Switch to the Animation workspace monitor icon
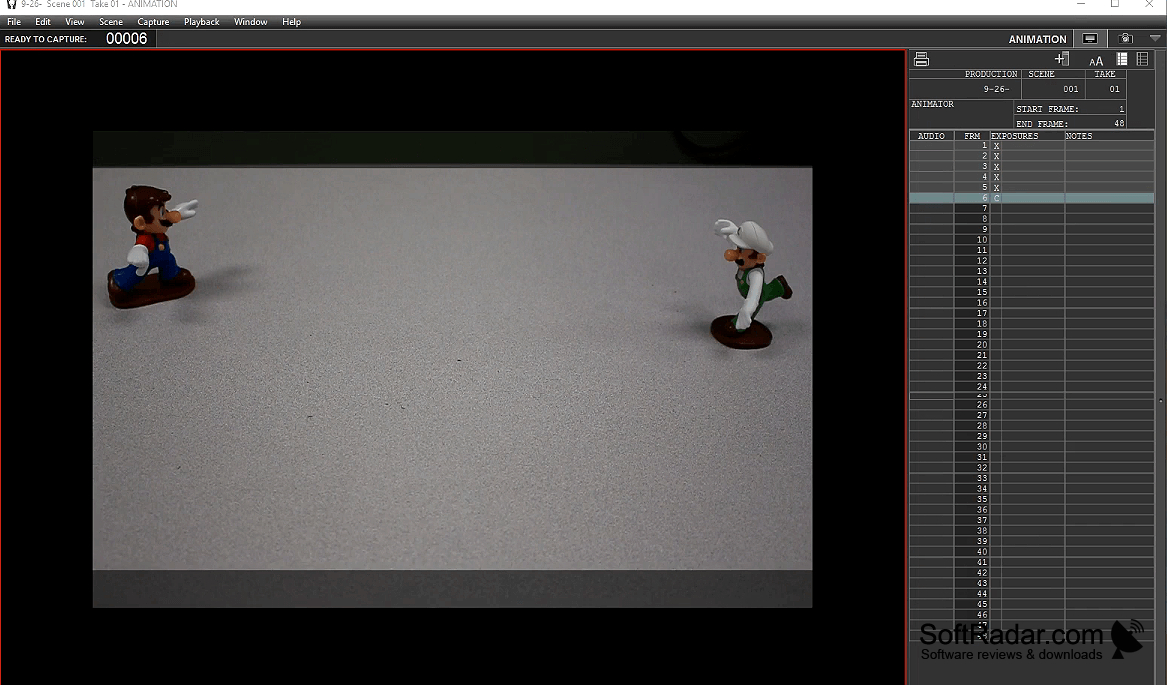This screenshot has height=685, width=1167. 1090,39
